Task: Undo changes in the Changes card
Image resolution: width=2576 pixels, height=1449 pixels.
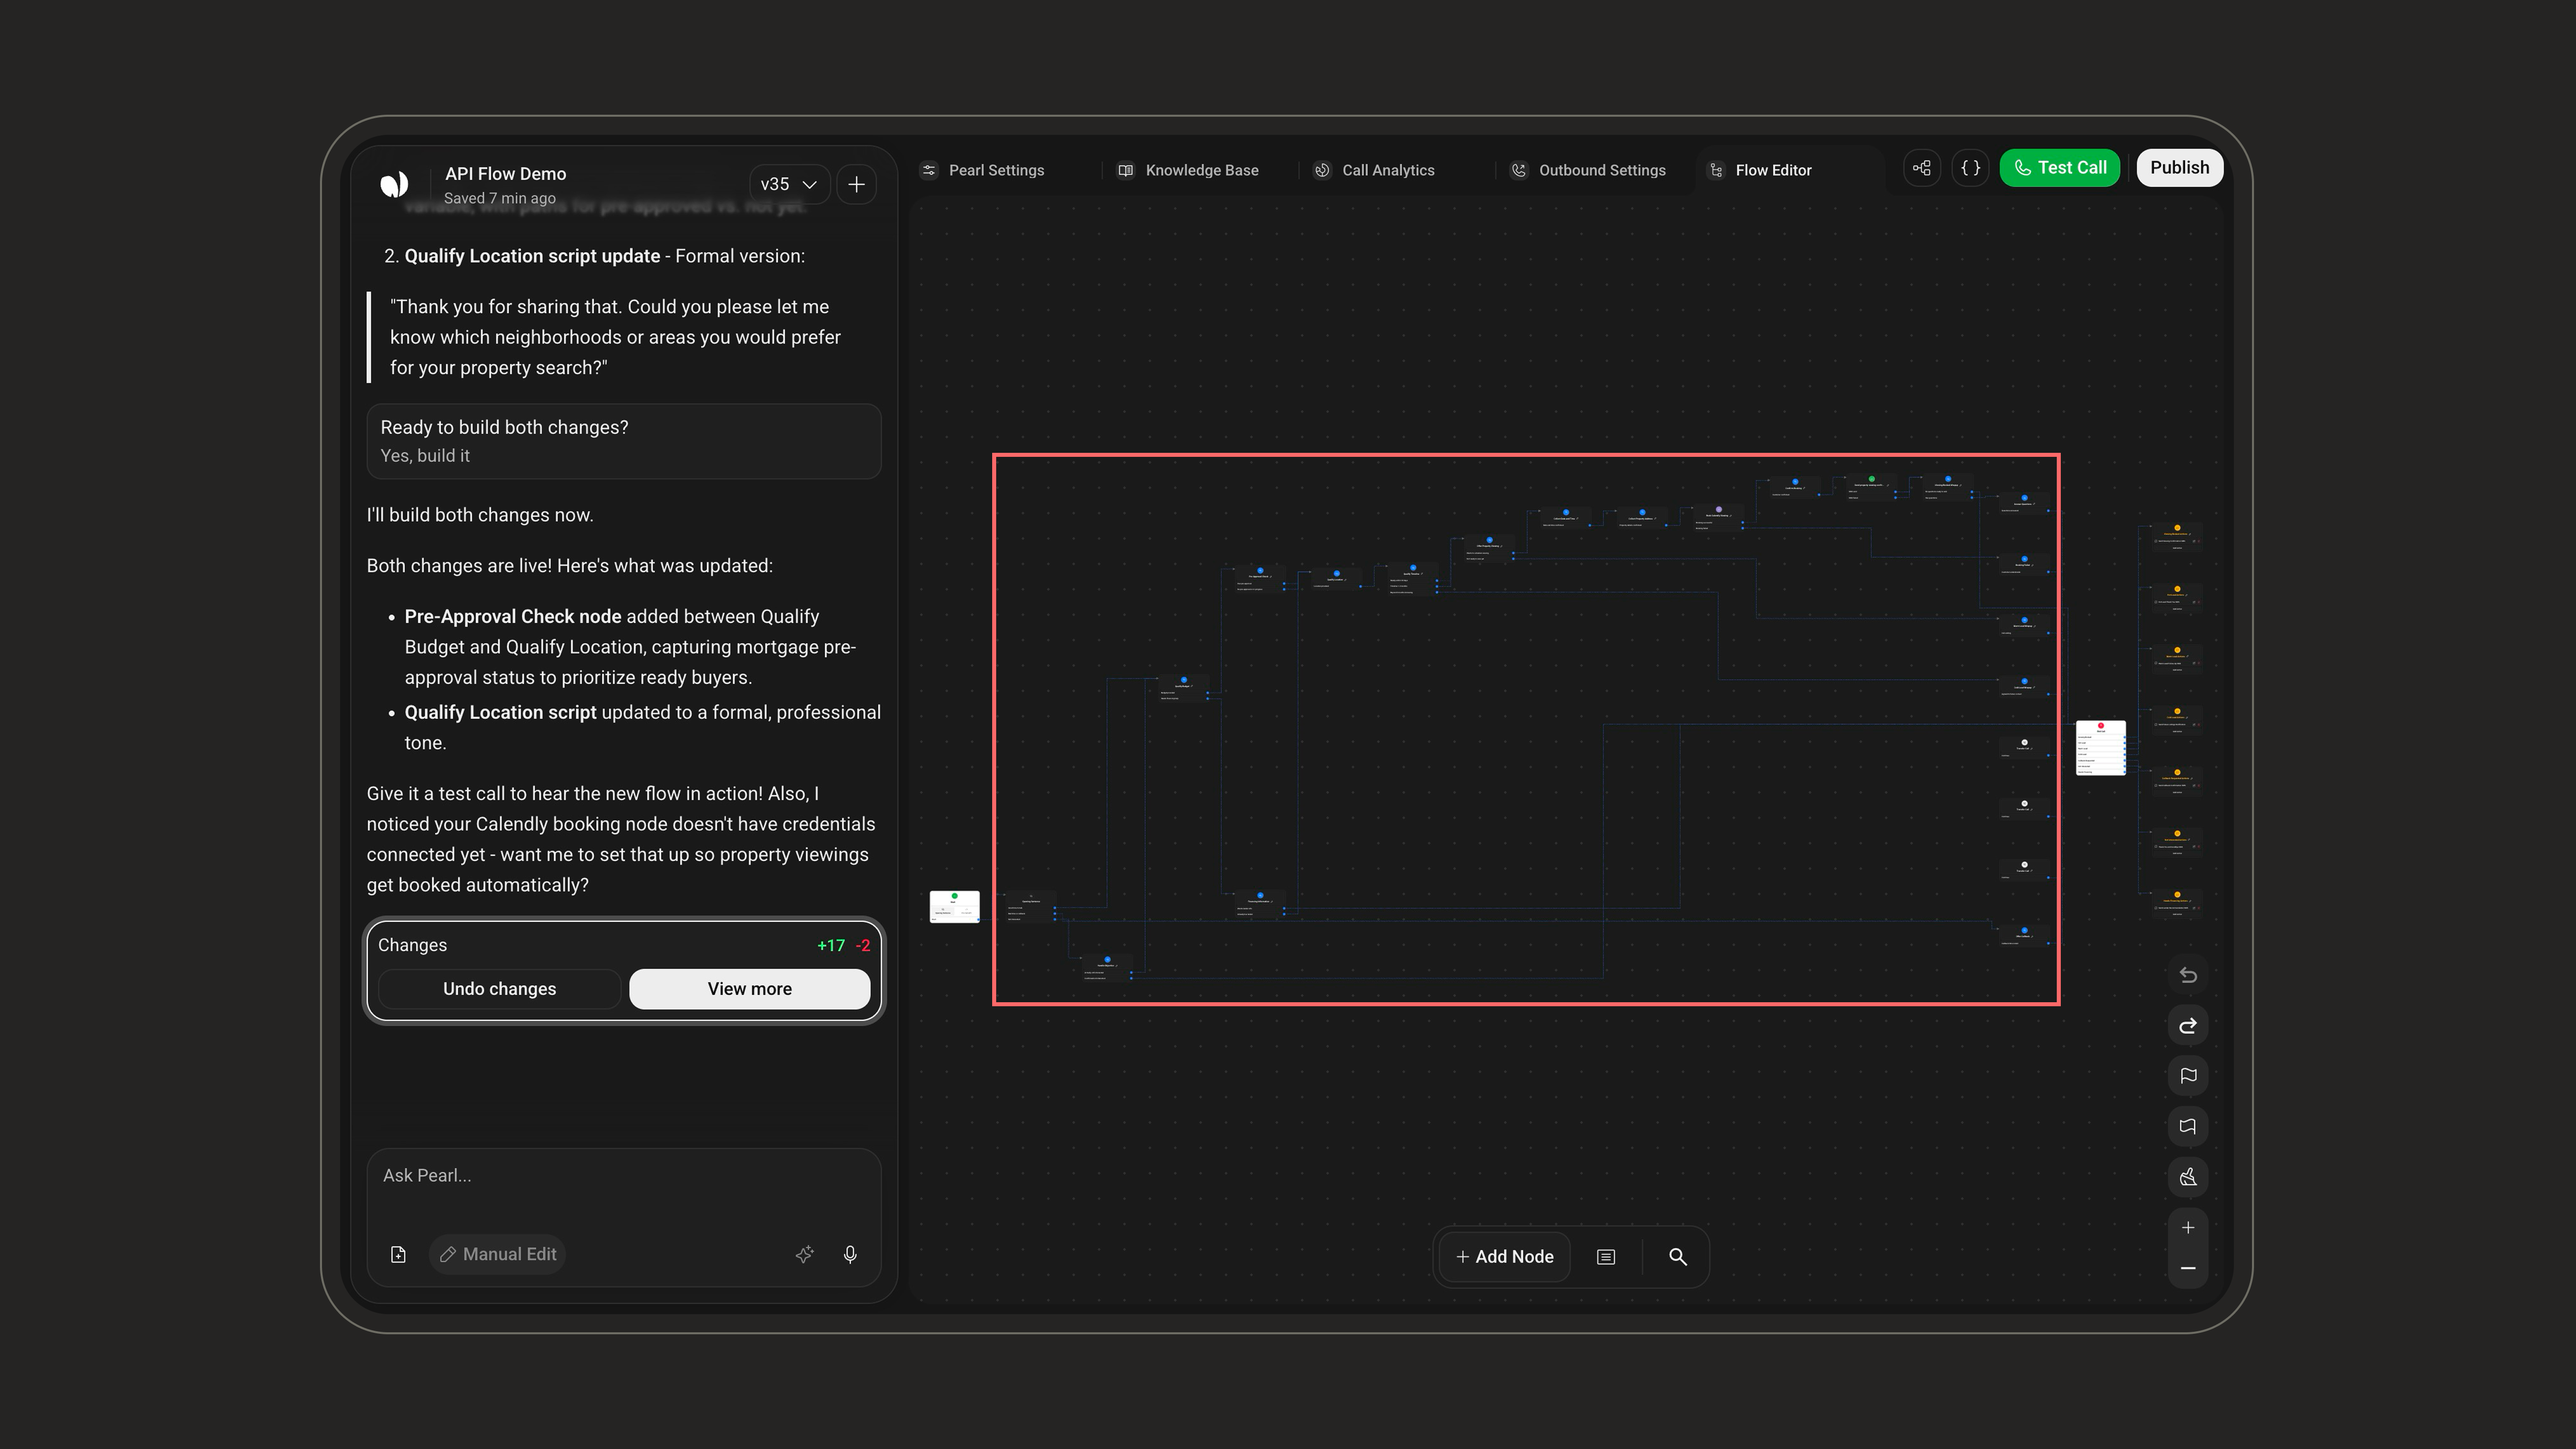Action: 500,989
